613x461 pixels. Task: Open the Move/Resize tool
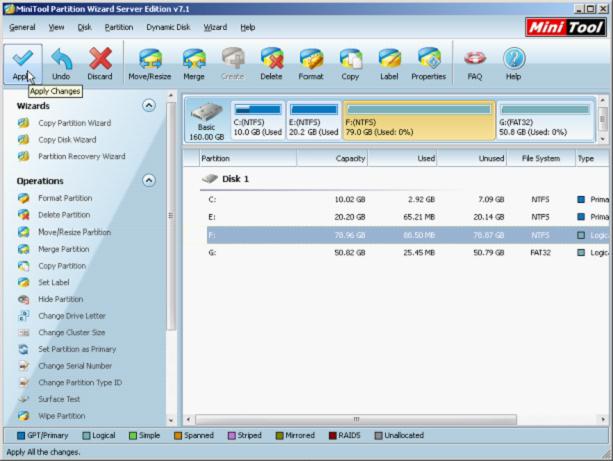point(150,65)
